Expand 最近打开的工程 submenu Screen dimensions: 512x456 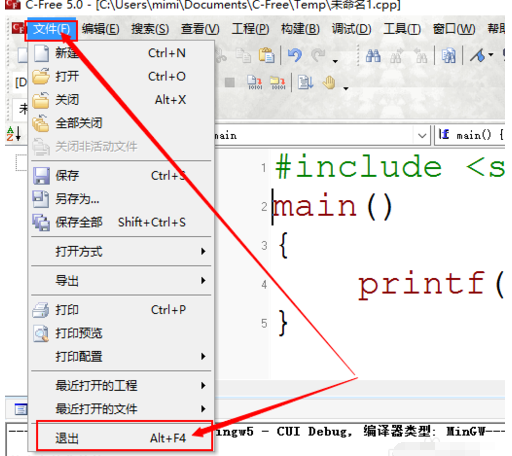(x=121, y=386)
